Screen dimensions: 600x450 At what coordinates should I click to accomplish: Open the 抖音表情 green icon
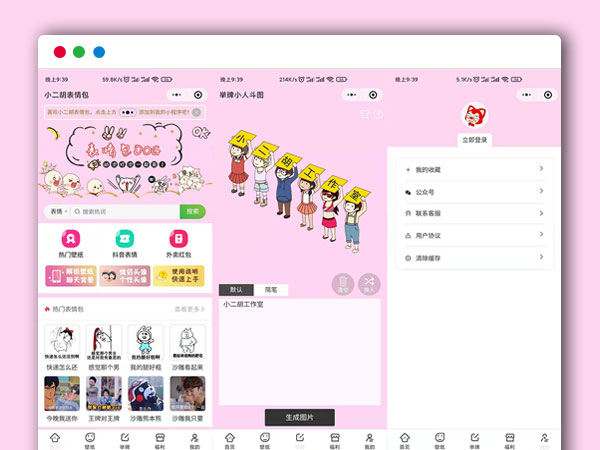coord(125,238)
